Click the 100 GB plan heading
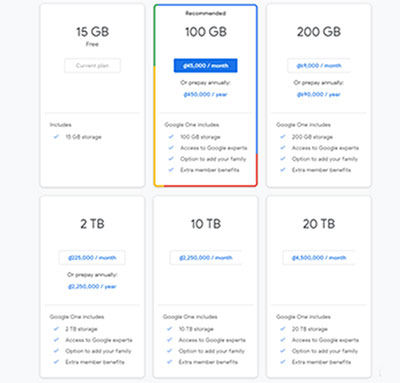Screen dimensions: 400x383 pos(206,32)
